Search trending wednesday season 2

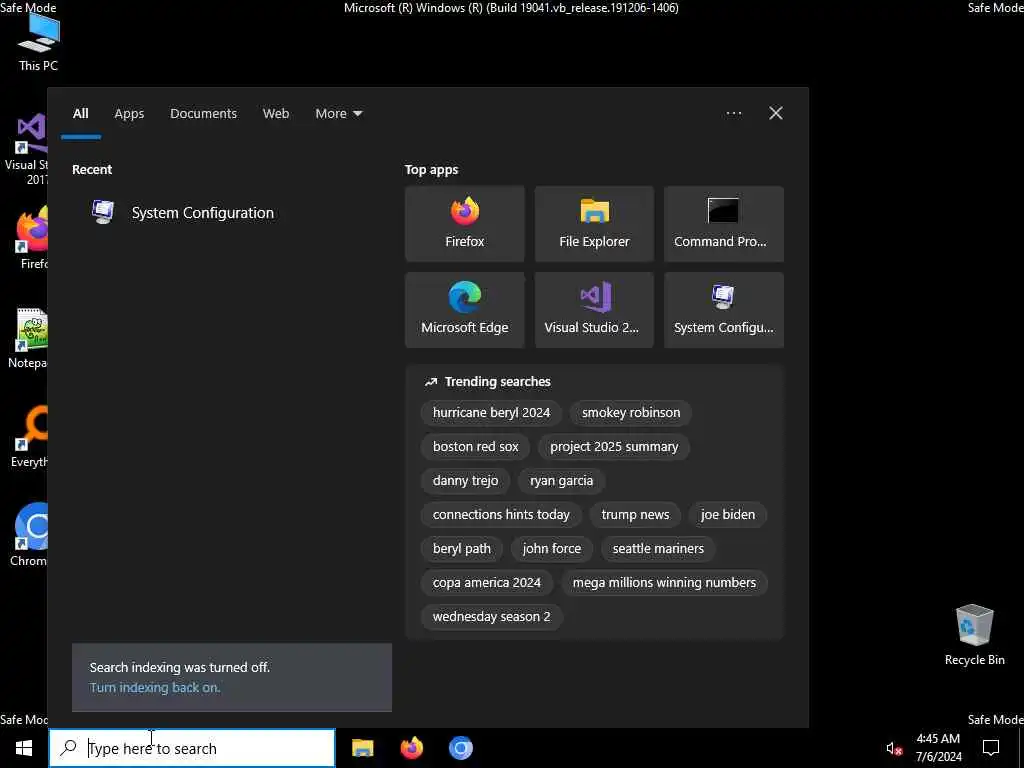pos(491,616)
